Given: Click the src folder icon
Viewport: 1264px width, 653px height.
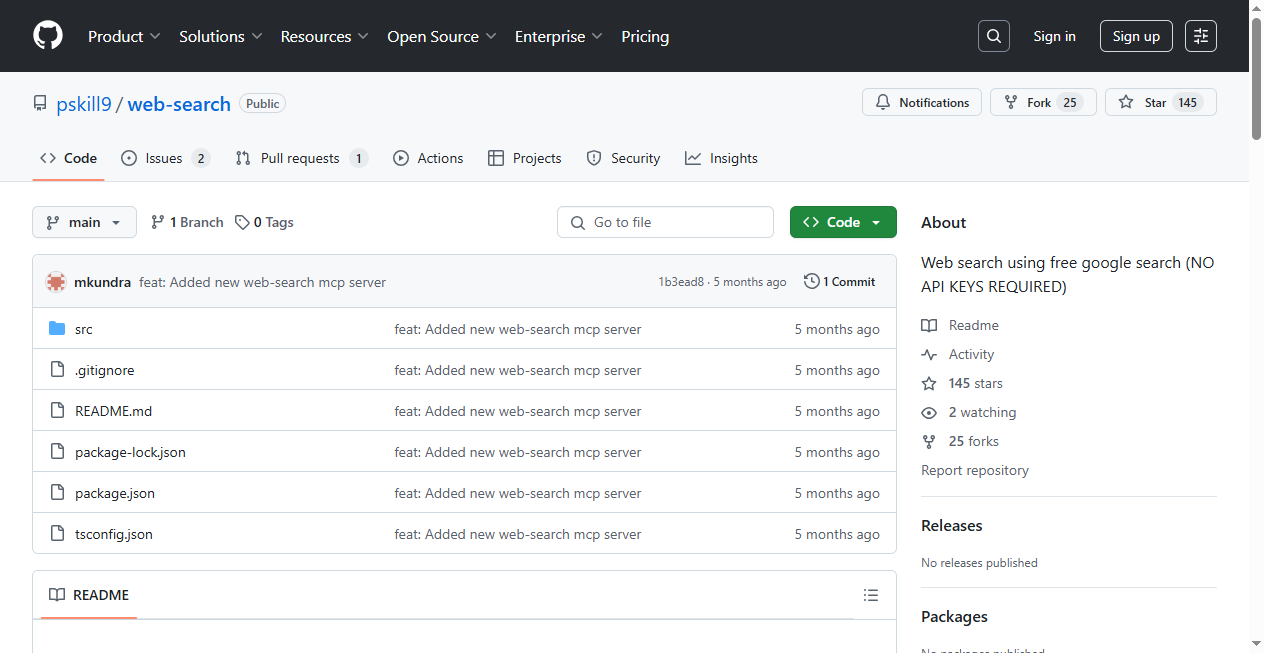Looking at the screenshot, I should click(x=57, y=329).
